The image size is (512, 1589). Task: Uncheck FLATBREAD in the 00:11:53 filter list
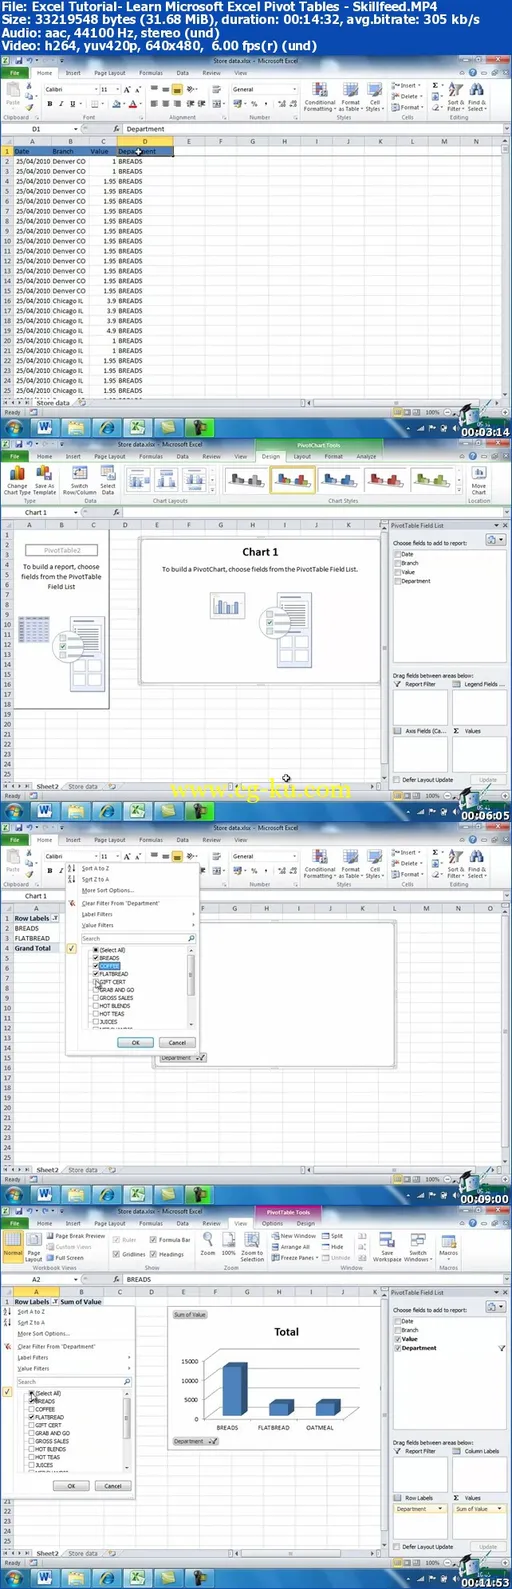[32, 1417]
